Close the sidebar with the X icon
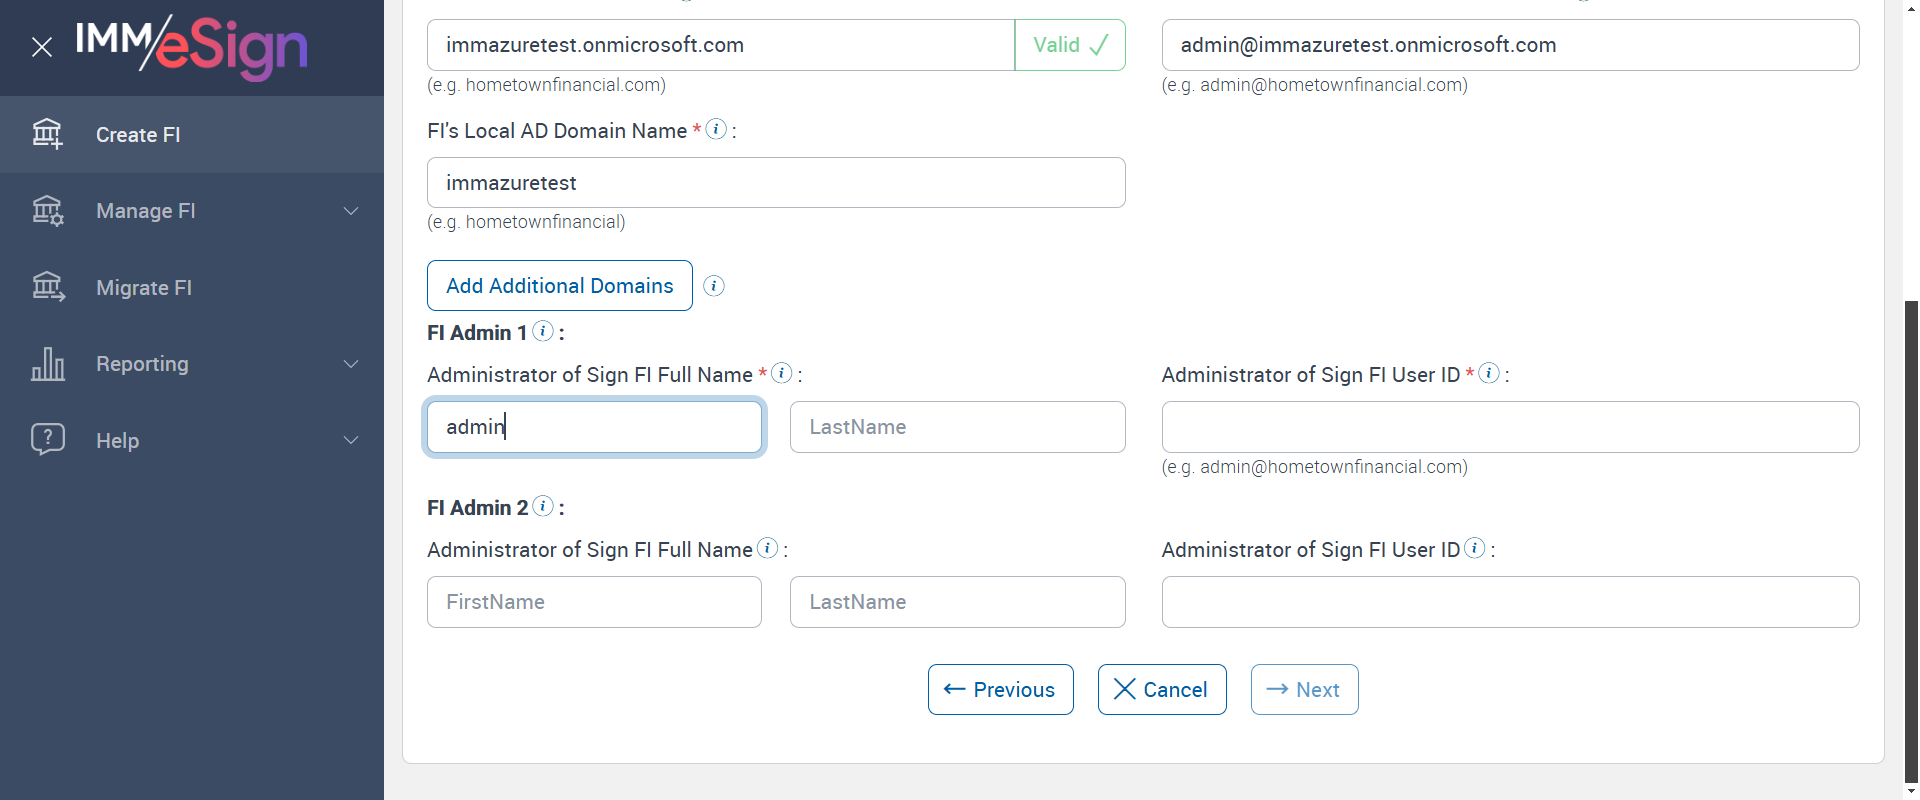This screenshot has width=1920, height=800. tap(42, 47)
